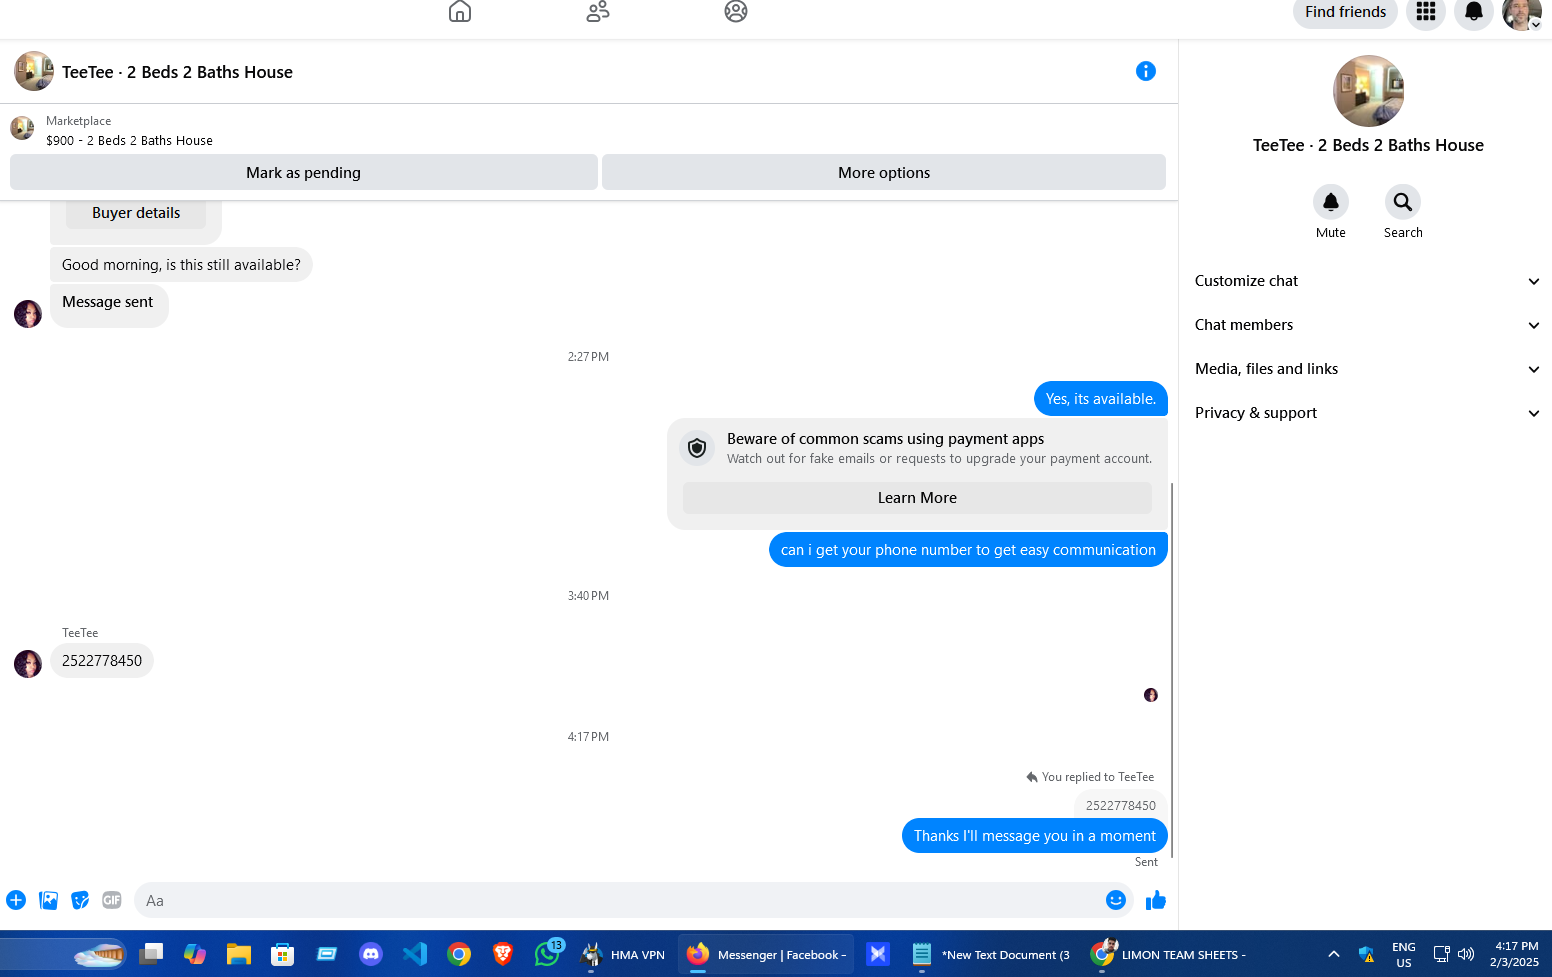1552x977 pixels.
Task: Open more actions plus icon
Action: coord(16,900)
